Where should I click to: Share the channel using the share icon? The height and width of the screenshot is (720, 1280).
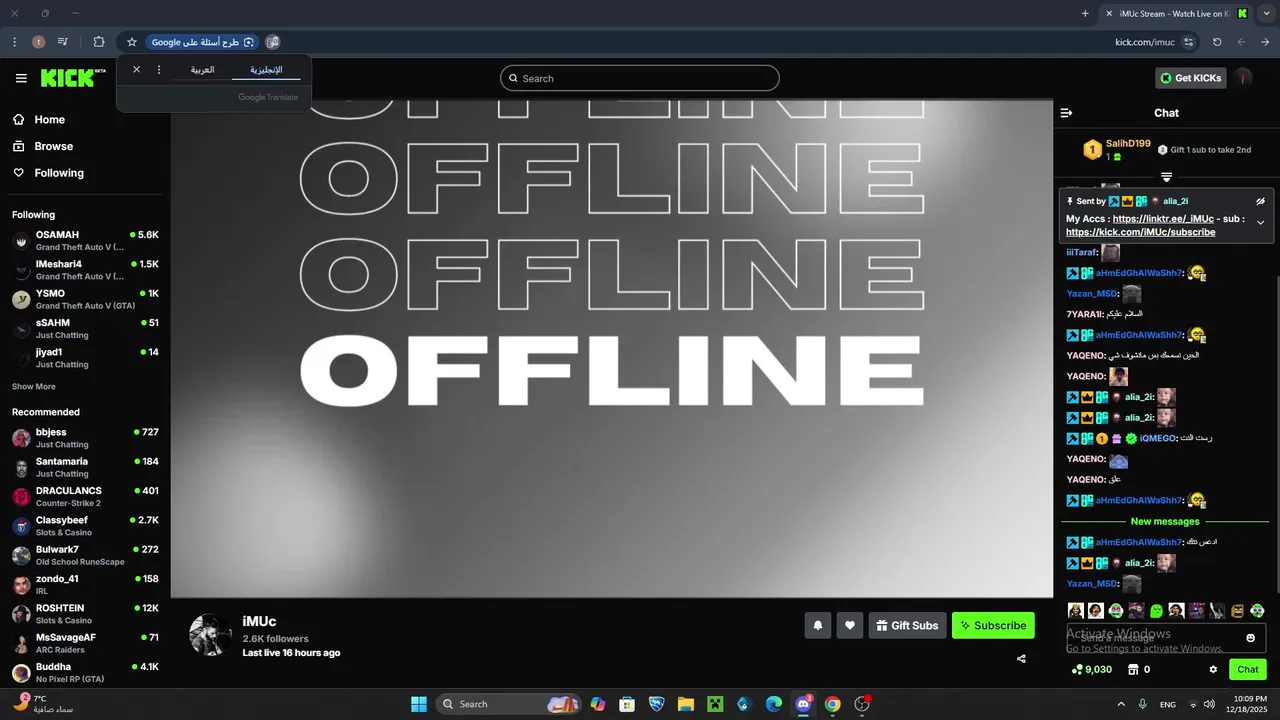click(1021, 658)
